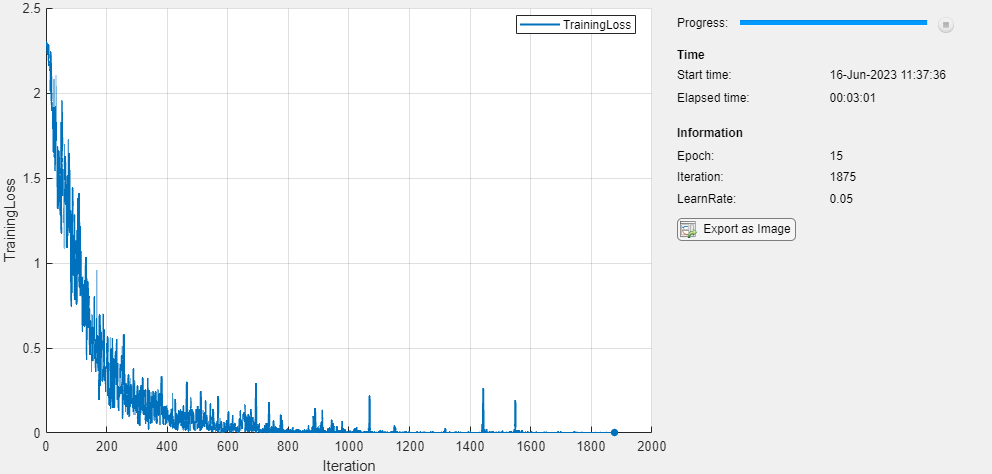Click the final data point marker at 1875
Image resolution: width=992 pixels, height=474 pixels.
tap(614, 432)
